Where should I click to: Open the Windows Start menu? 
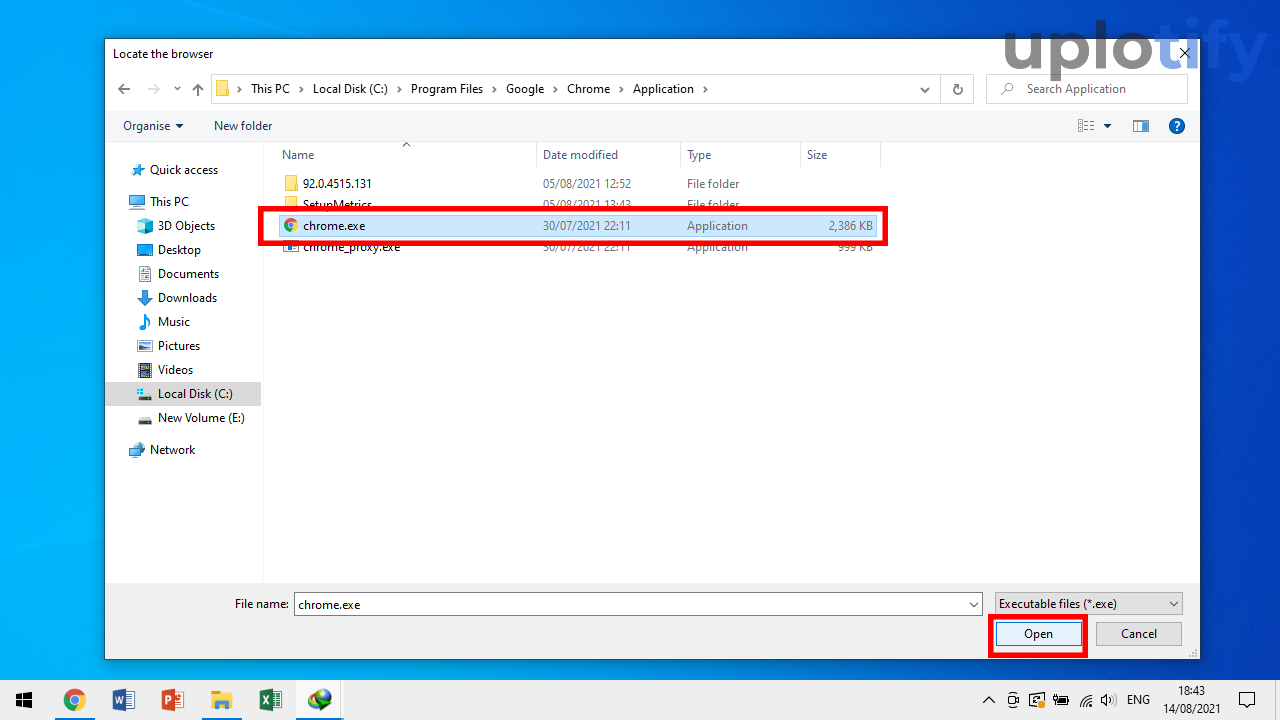(x=24, y=700)
